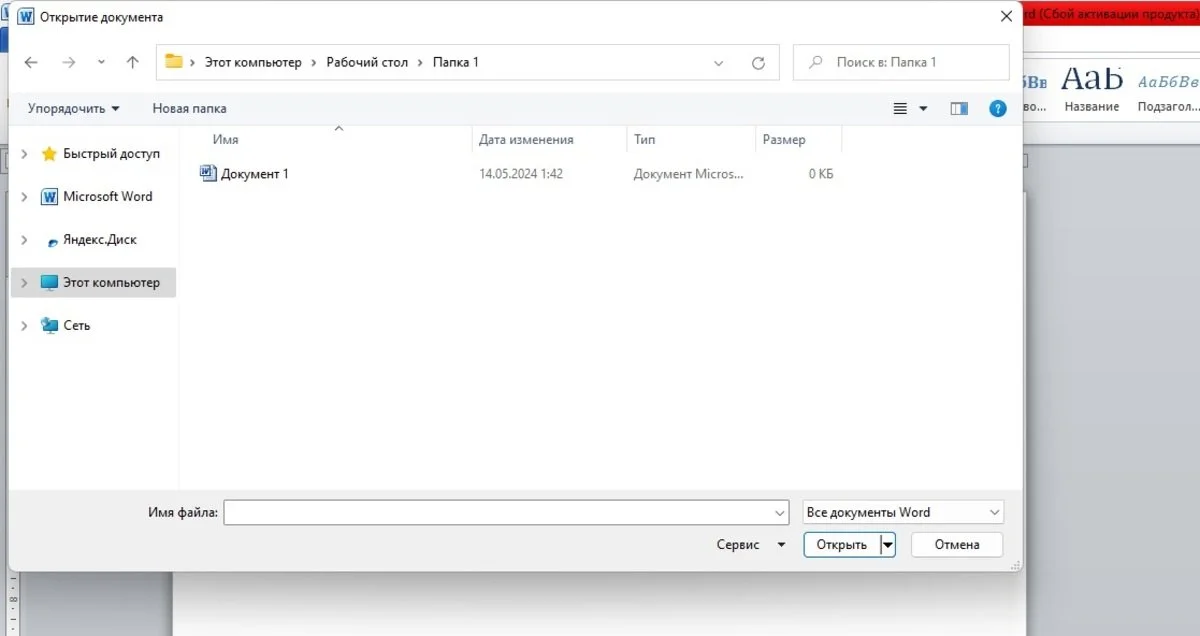1200x636 pixels.
Task: Open the Все документы Word file type dropdown
Action: [903, 512]
